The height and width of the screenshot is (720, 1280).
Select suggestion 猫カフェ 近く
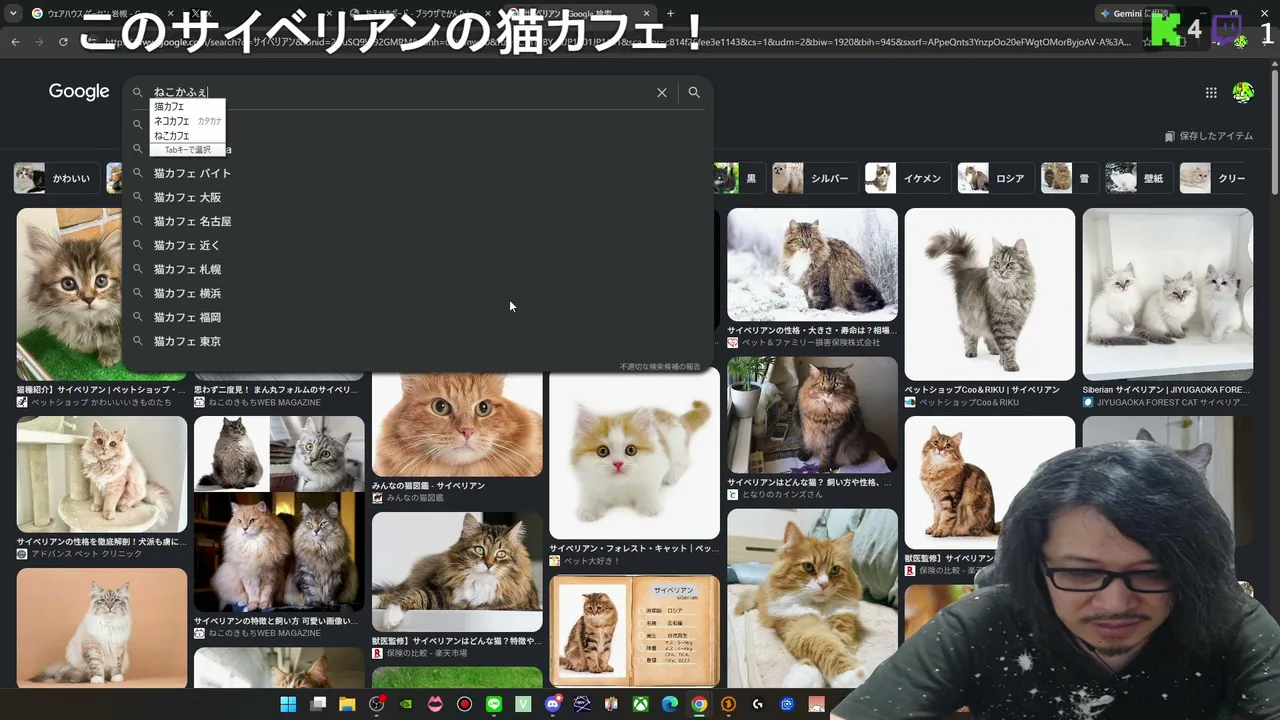pyautogui.click(x=417, y=245)
